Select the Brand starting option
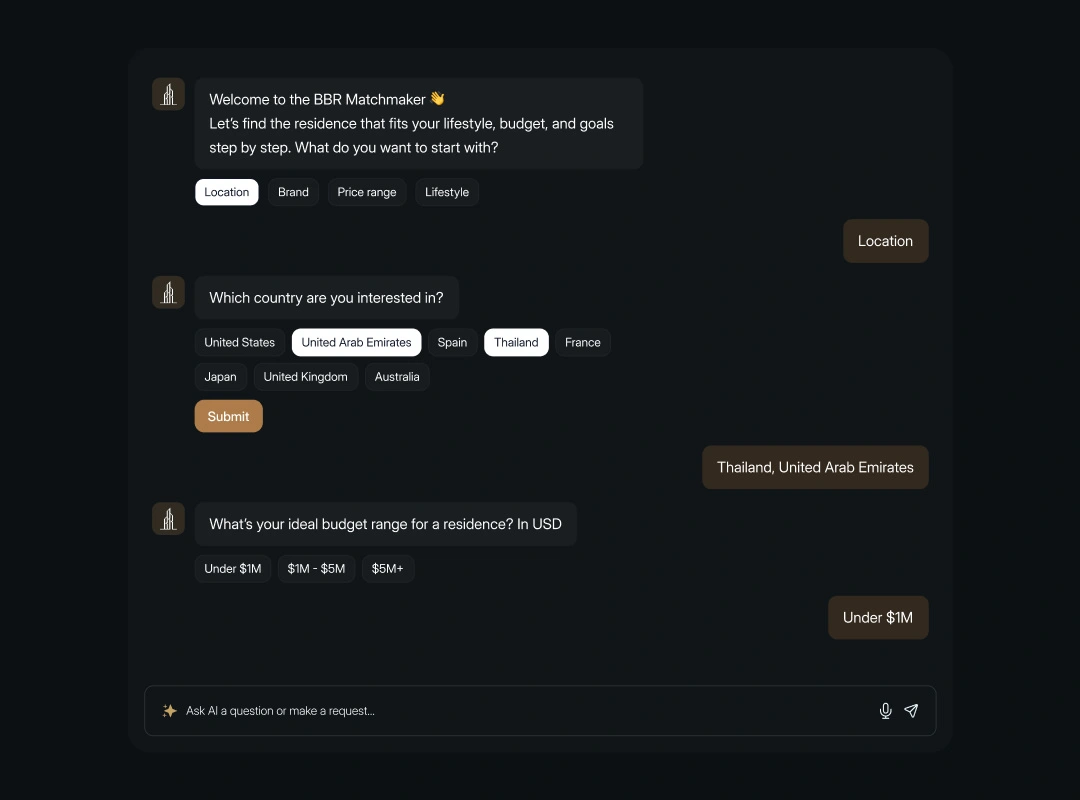This screenshot has height=800, width=1080. click(x=293, y=192)
